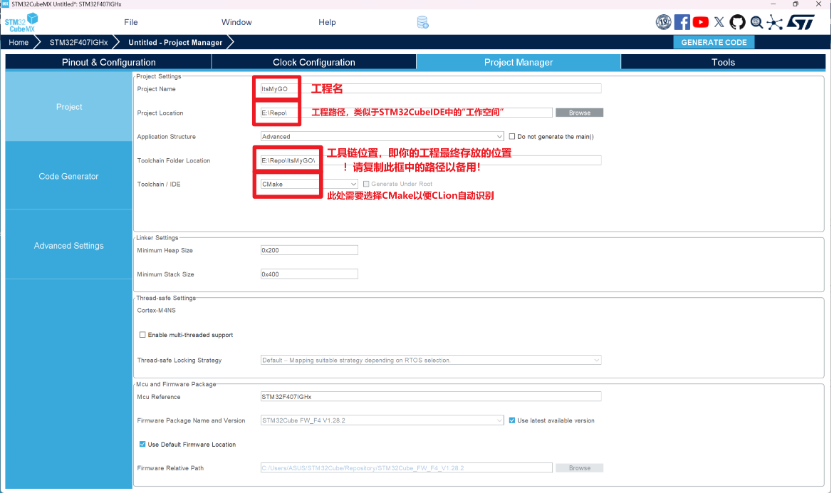The height and width of the screenshot is (493, 831).
Task: Open Firmware Package Name and Version dropdown
Action: (x=382, y=420)
